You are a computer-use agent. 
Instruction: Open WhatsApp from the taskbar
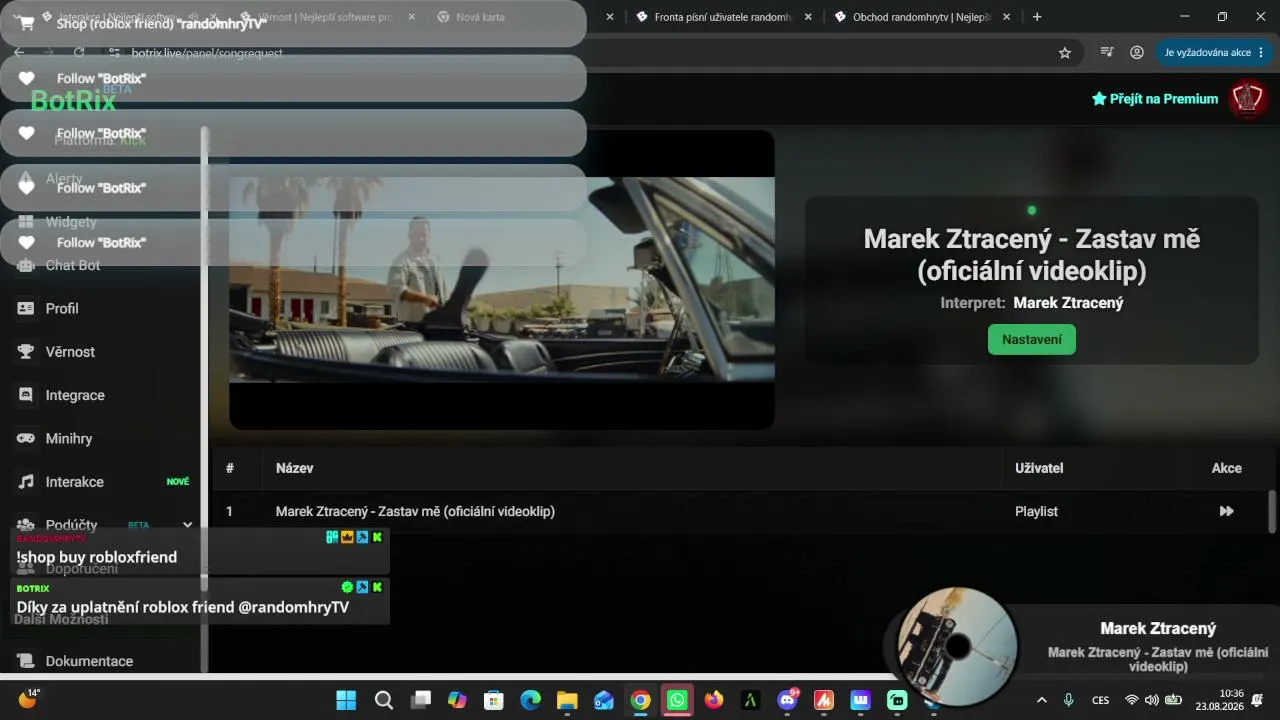click(x=677, y=700)
